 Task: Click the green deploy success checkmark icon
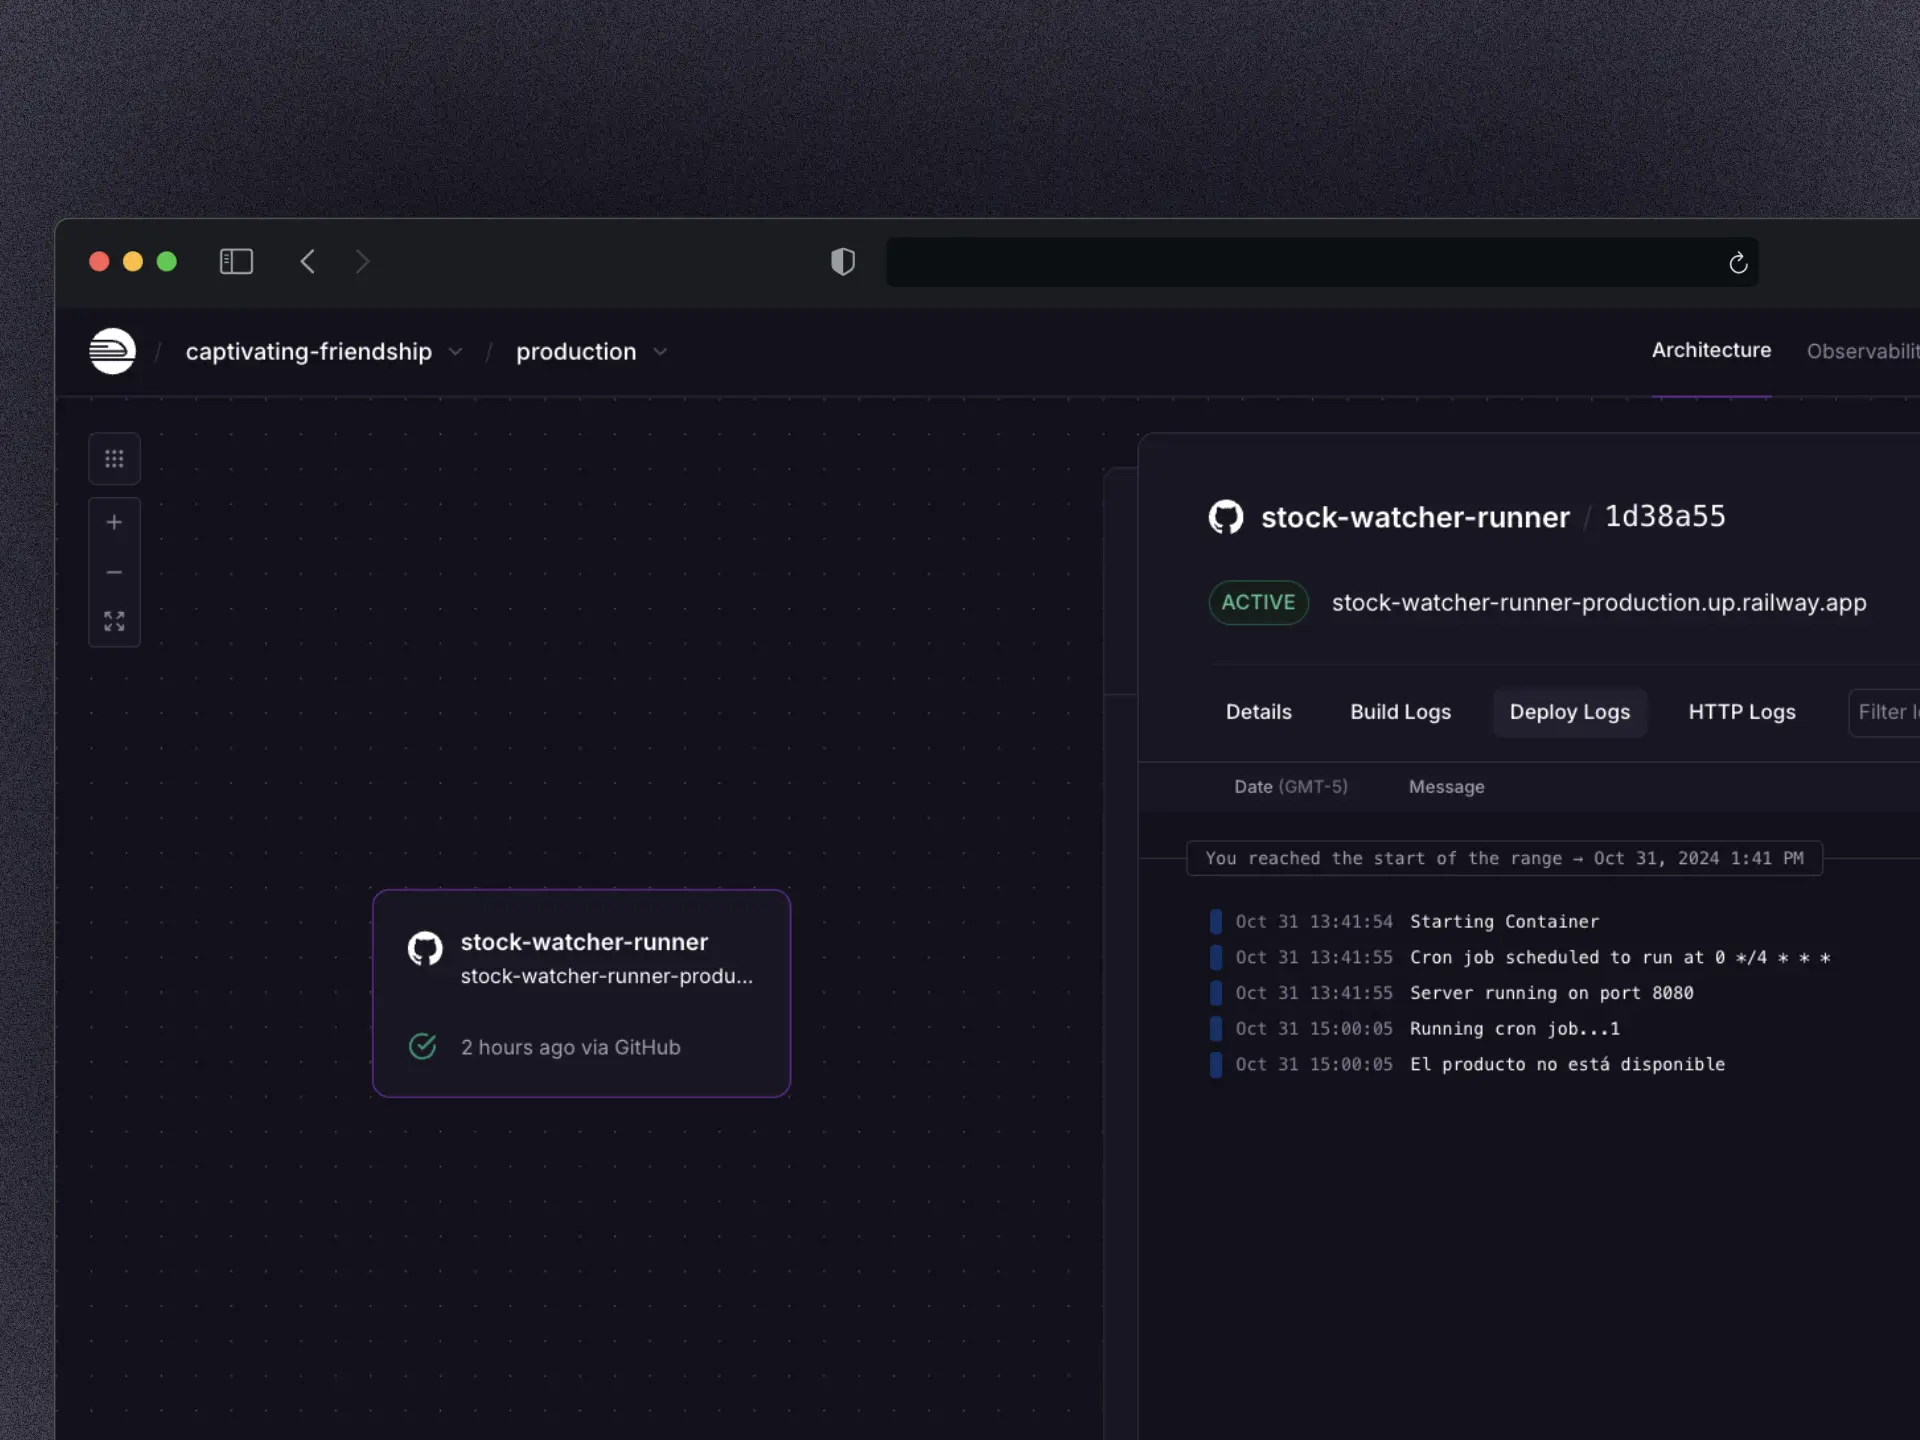pyautogui.click(x=423, y=1046)
